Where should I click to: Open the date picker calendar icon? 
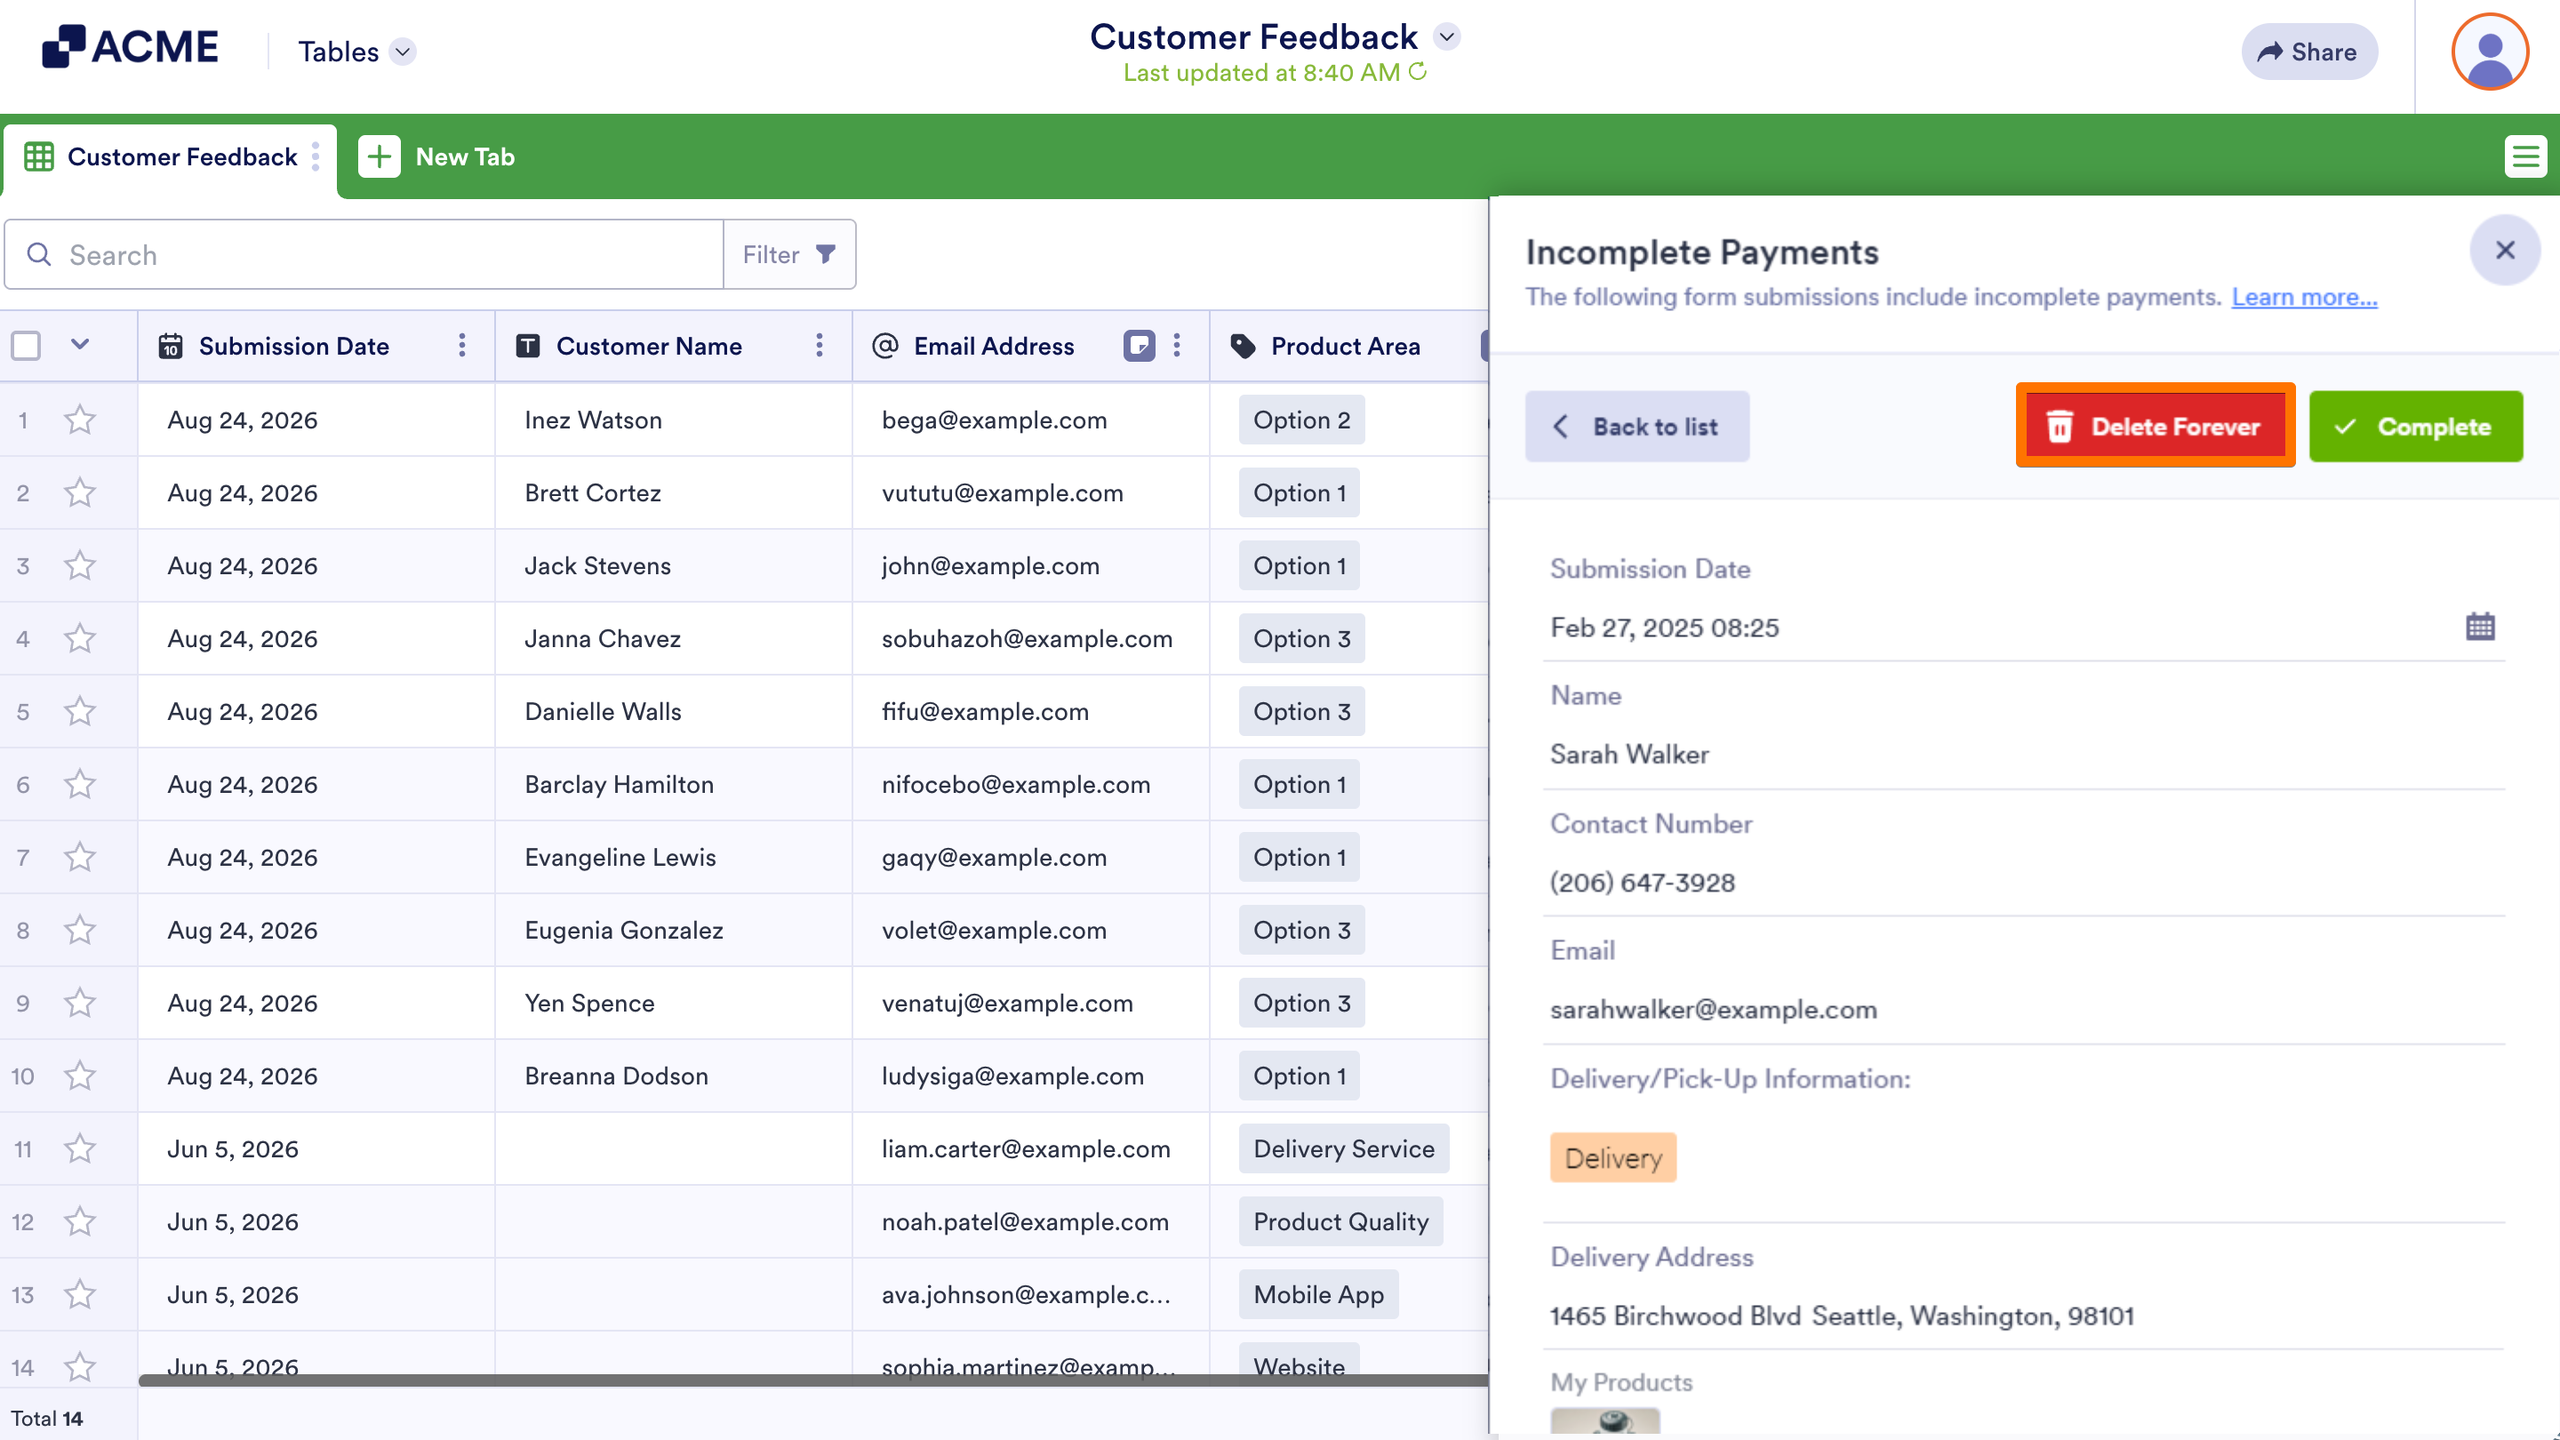click(2480, 627)
